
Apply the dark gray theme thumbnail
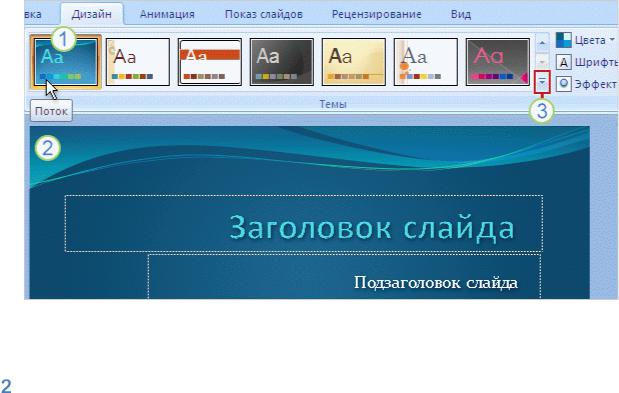point(282,62)
